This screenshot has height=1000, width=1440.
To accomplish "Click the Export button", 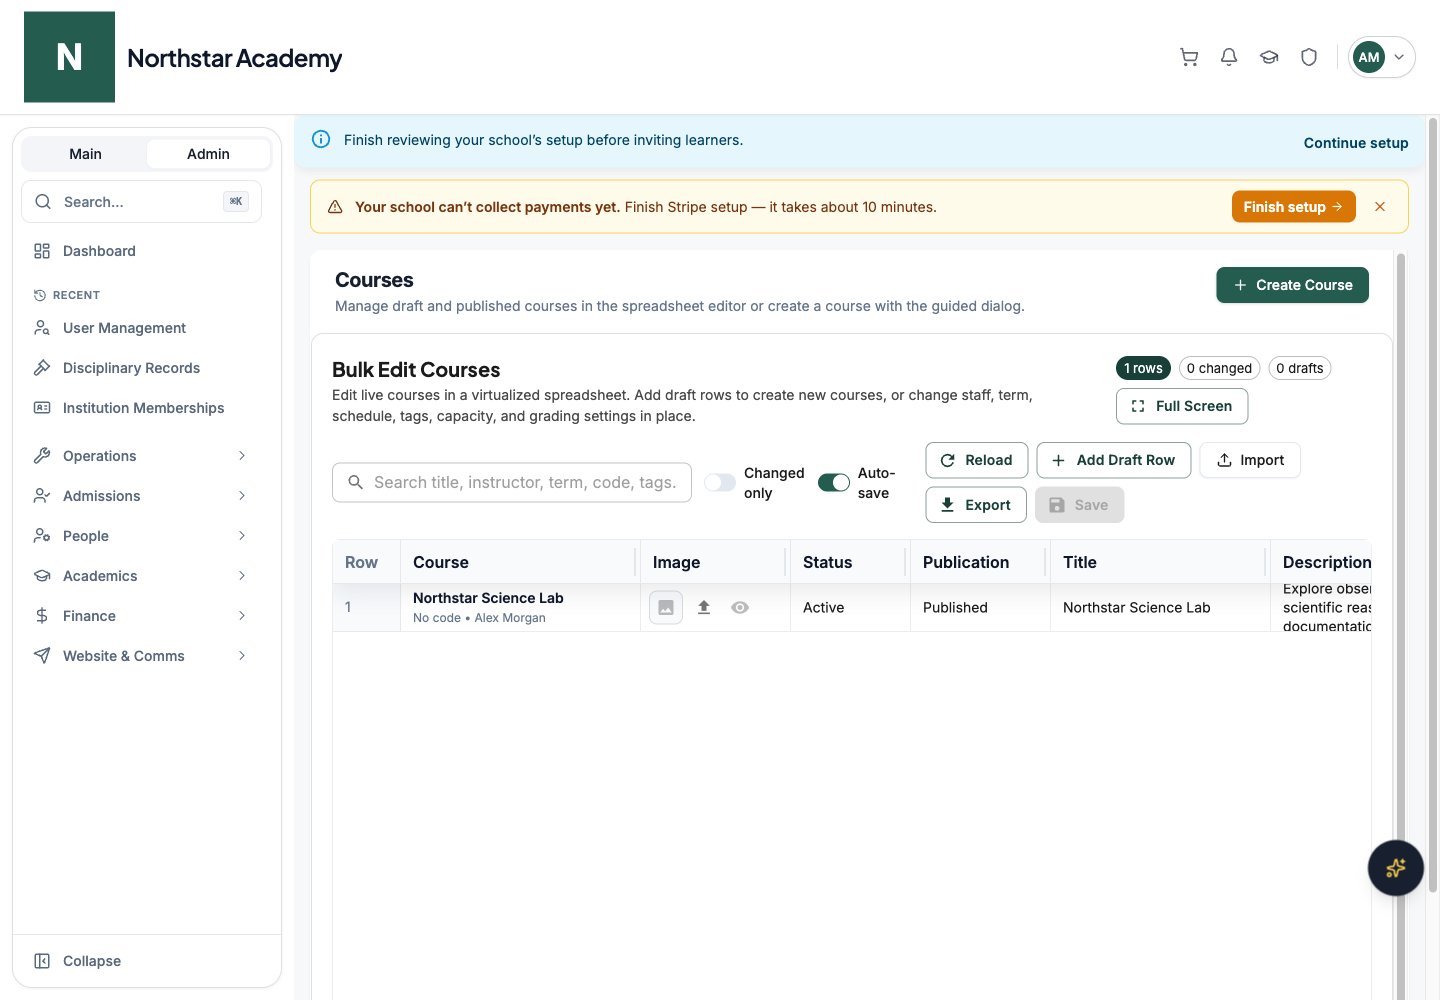I will (976, 505).
